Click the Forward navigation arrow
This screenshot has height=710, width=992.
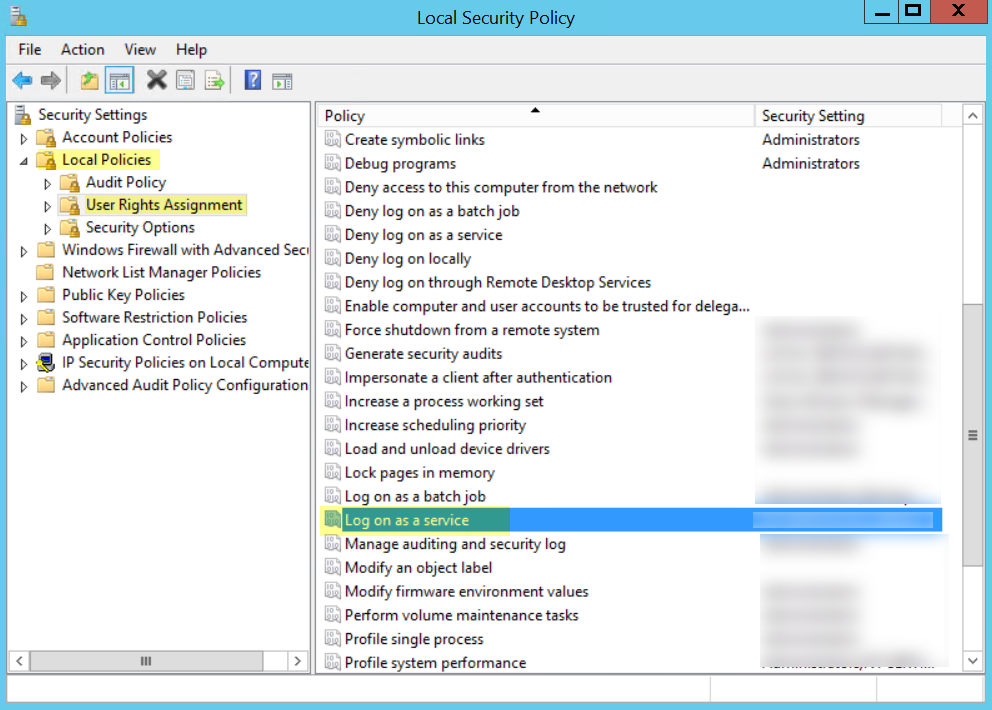(x=49, y=80)
